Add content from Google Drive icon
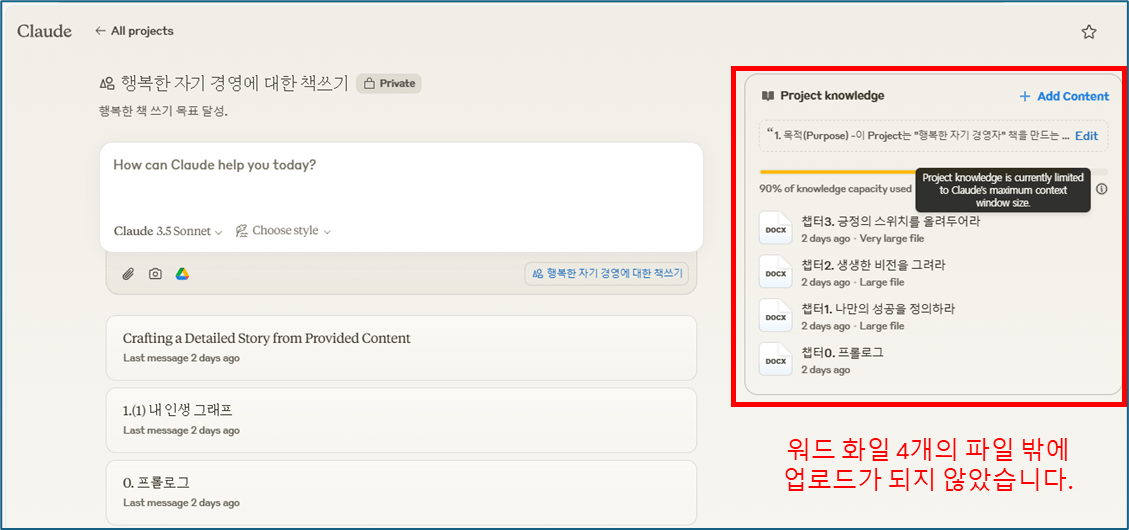The image size is (1129, 530). pos(182,274)
